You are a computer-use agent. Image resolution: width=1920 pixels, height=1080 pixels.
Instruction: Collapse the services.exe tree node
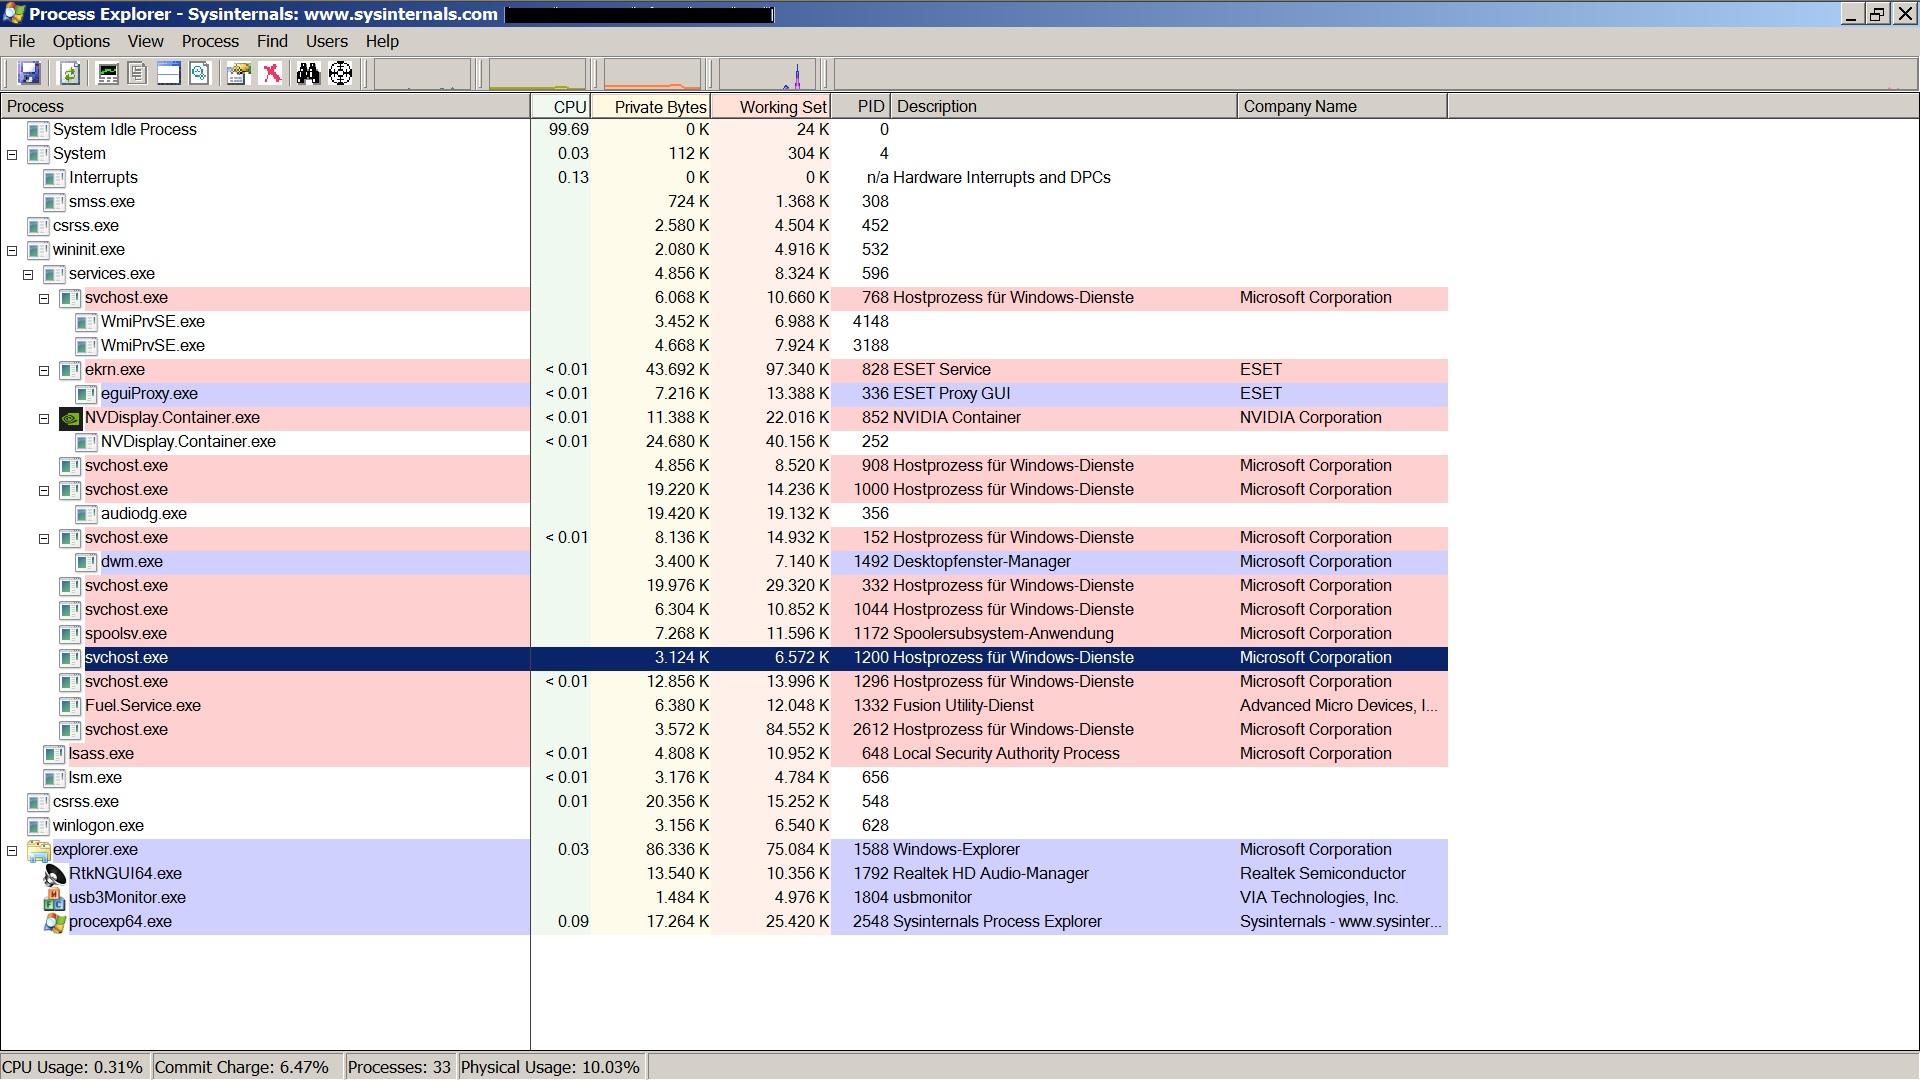pos(28,275)
